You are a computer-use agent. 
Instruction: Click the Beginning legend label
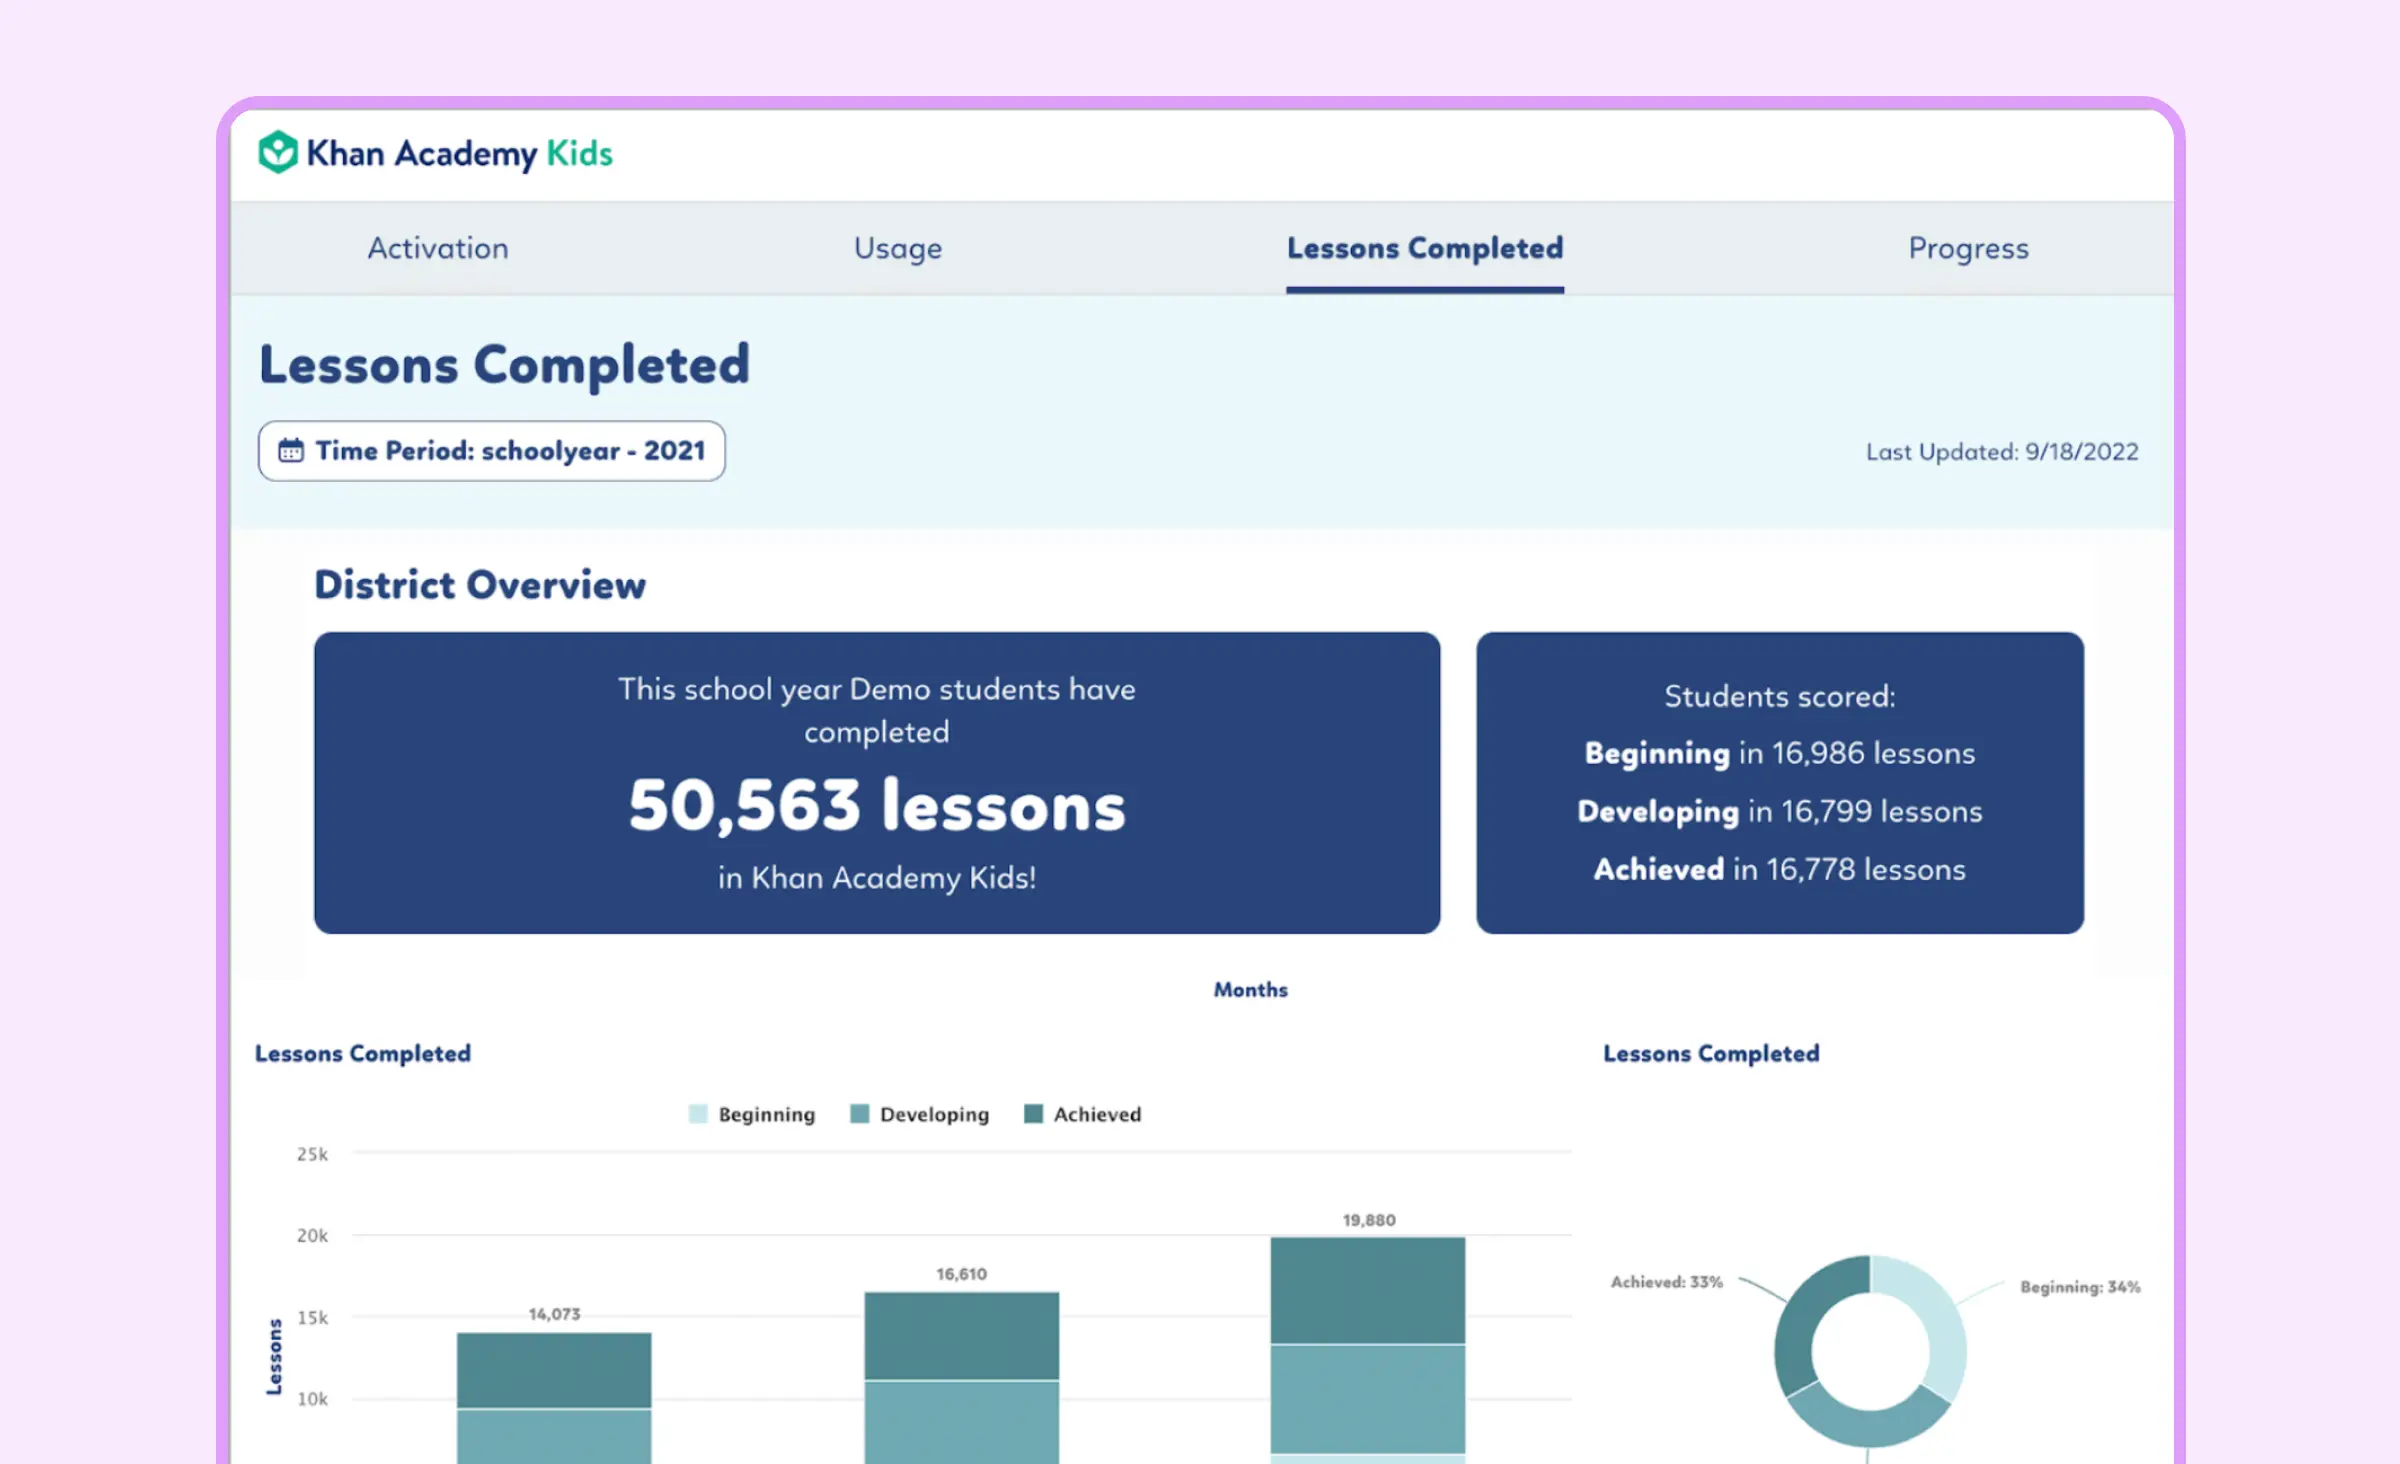coord(767,1115)
